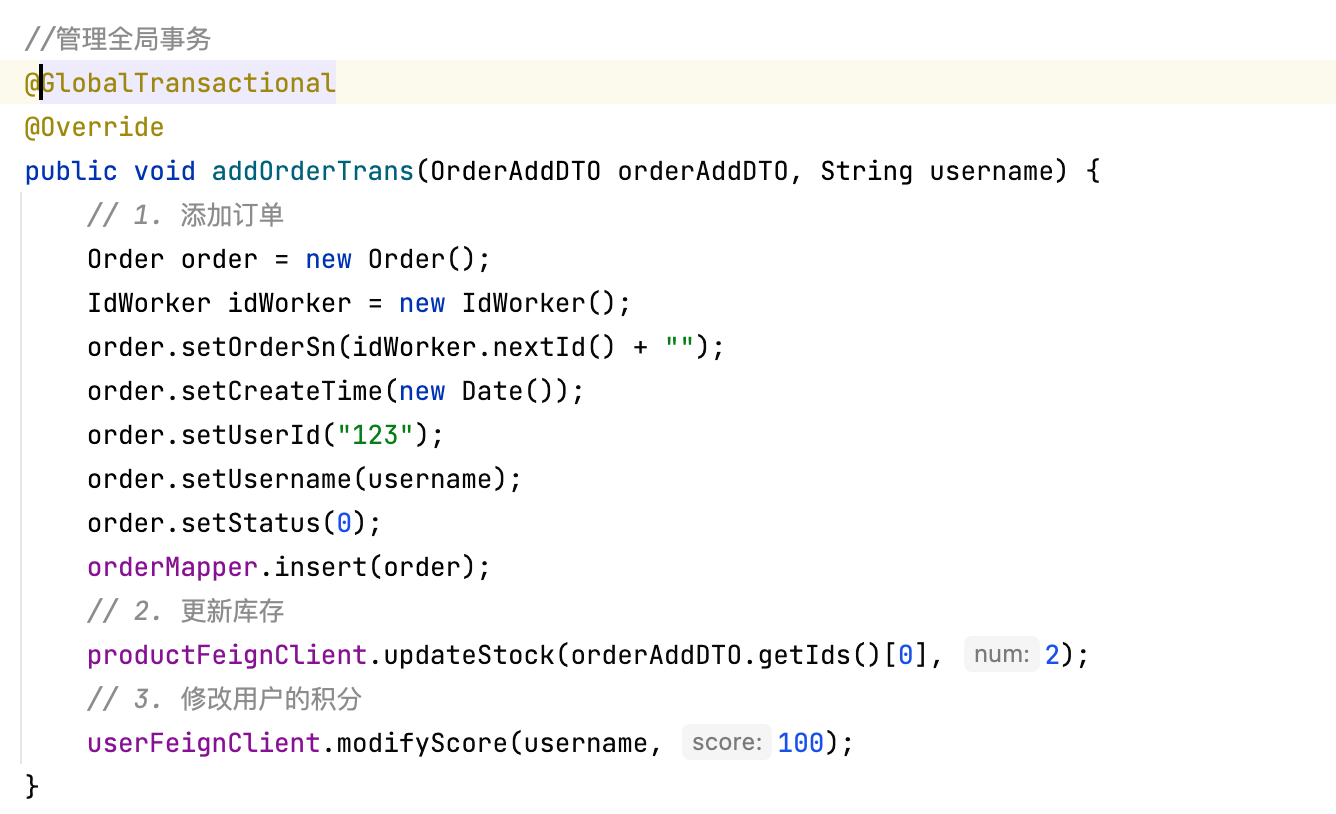The height and width of the screenshot is (814, 1336).
Task: Click the 'score:' parameter hint
Action: click(x=727, y=743)
